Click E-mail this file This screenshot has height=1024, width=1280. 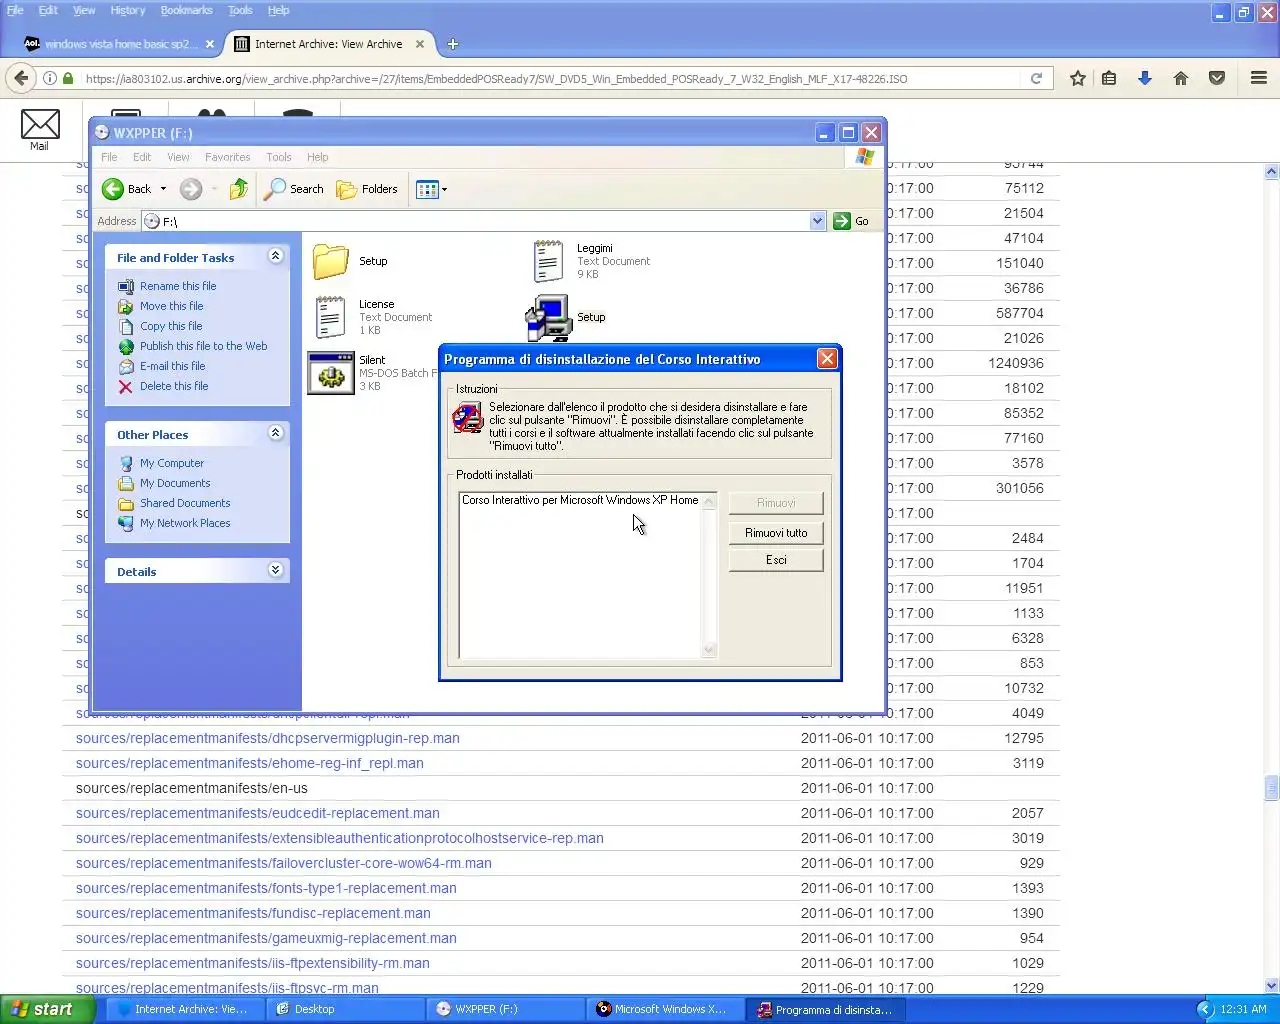tap(172, 366)
